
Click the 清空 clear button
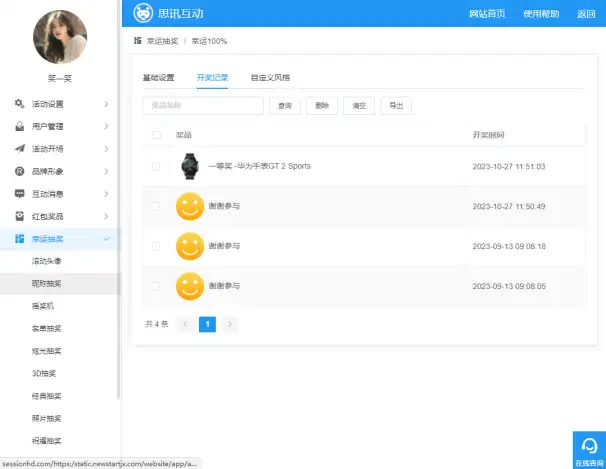359,105
